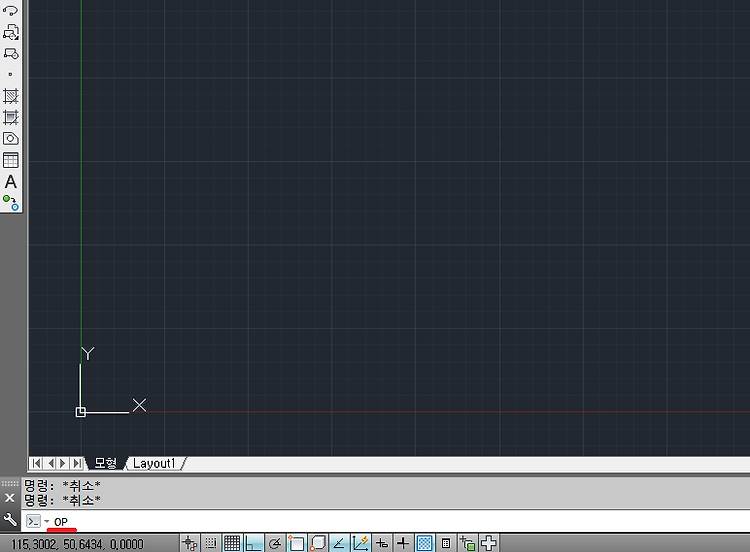Viewport: 750px width, 552px height.
Task: Jump to first layout tab arrow
Action: coord(36,464)
